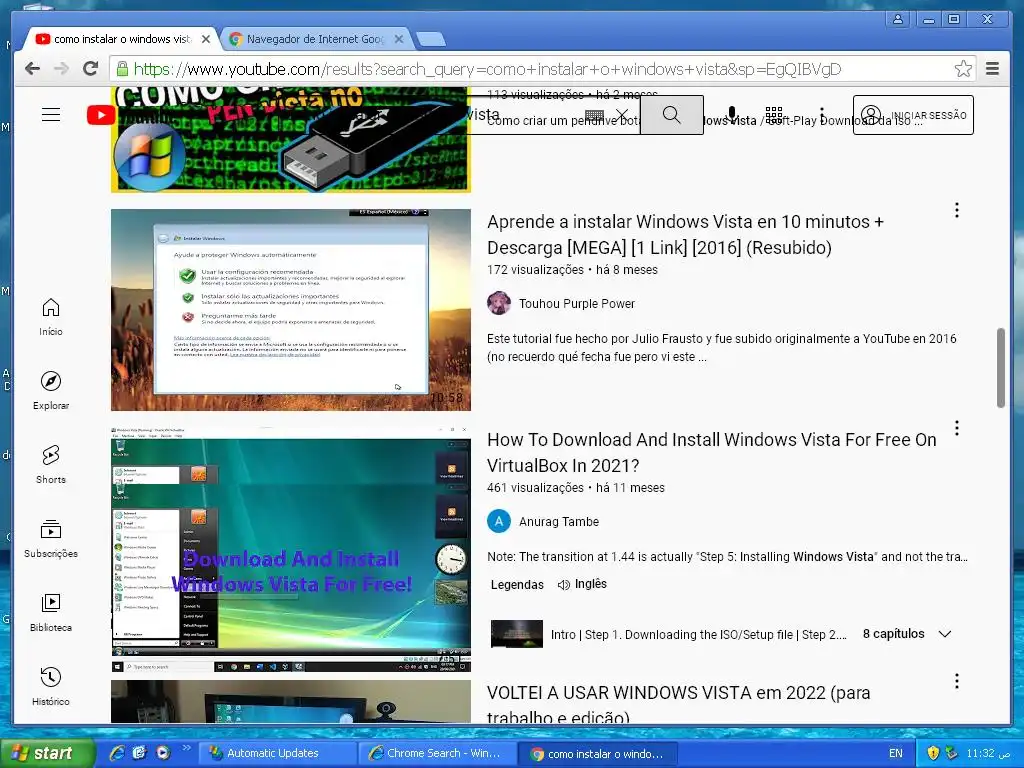Viewport: 1024px width, 768px height.
Task: Open options for Aprende a instalar video
Action: pos(957,210)
